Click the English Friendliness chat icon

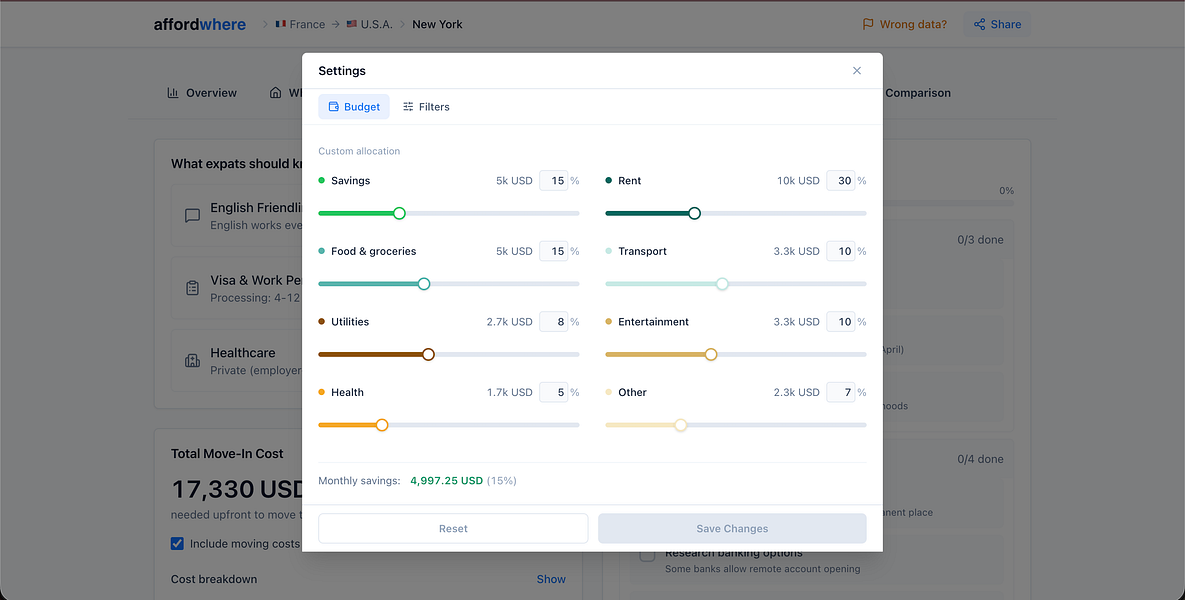193,215
